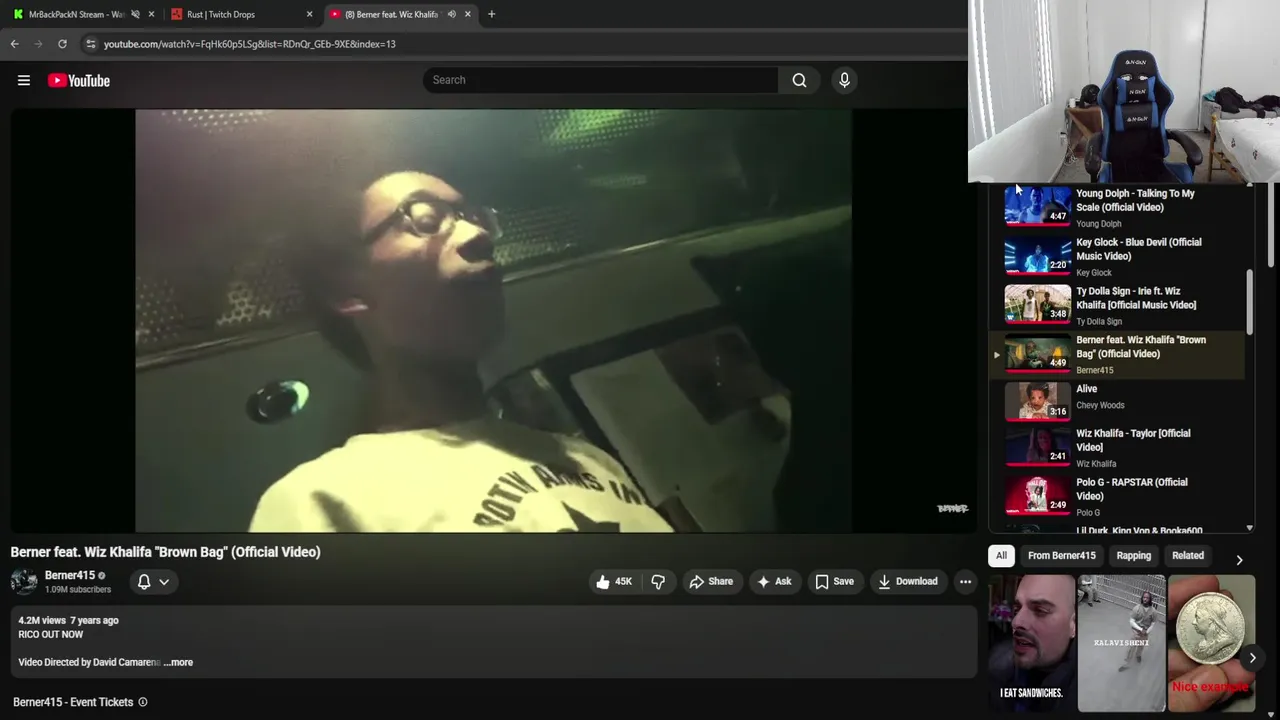Image resolution: width=1280 pixels, height=720 pixels.
Task: Open the 'Nice example' coin short
Action: [x=1211, y=642]
